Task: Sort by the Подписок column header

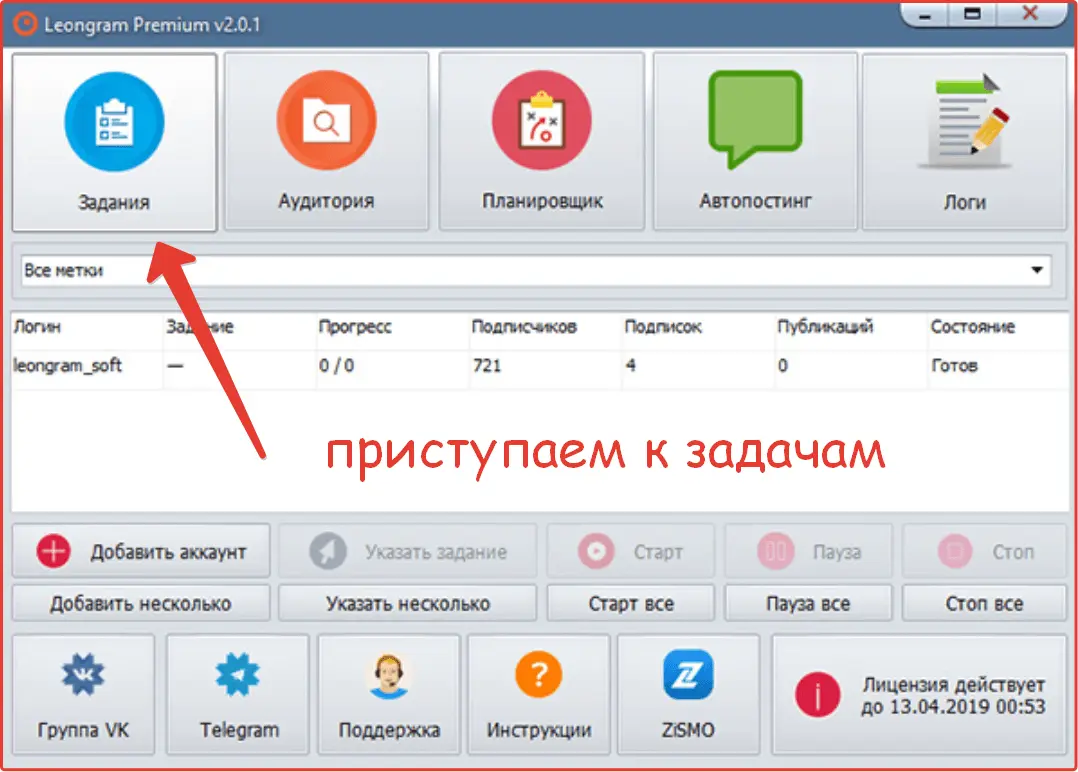Action: coord(698,327)
